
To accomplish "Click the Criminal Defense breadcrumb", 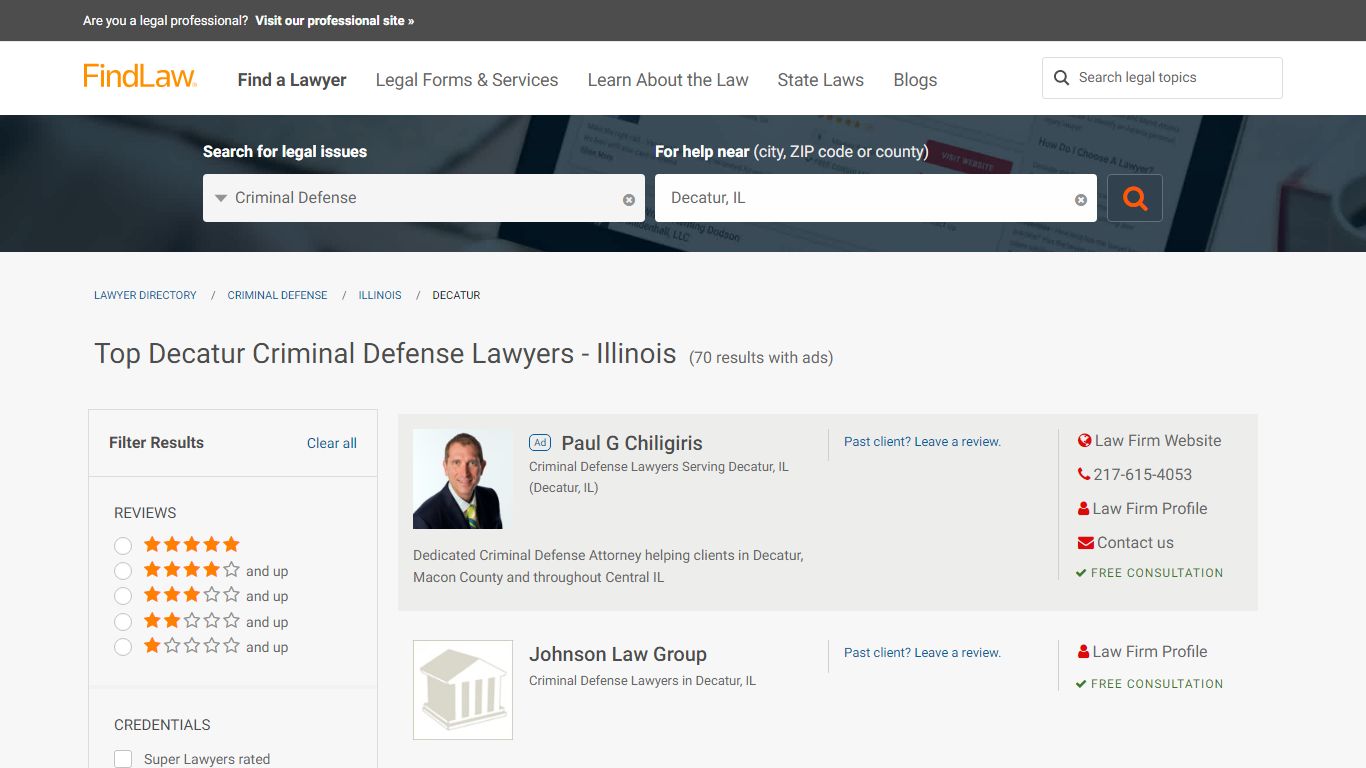I will coord(277,295).
